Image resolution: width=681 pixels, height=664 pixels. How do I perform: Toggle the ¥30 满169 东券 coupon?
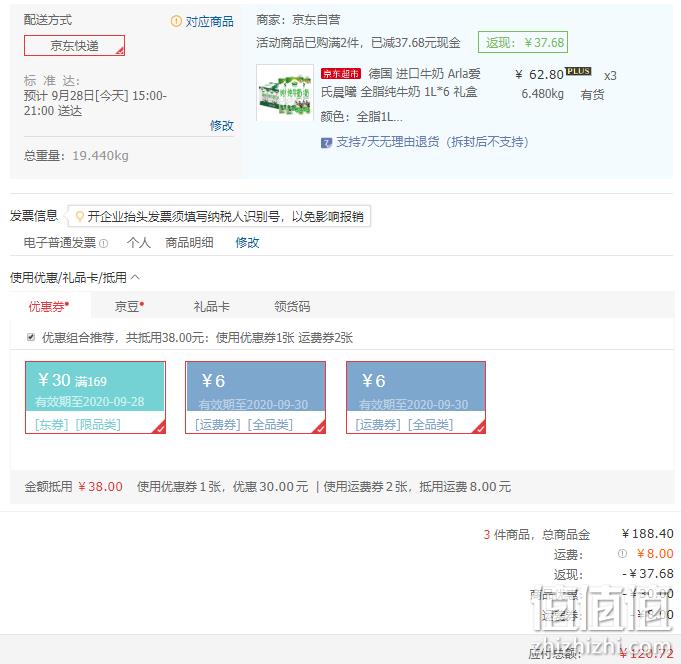coord(96,397)
